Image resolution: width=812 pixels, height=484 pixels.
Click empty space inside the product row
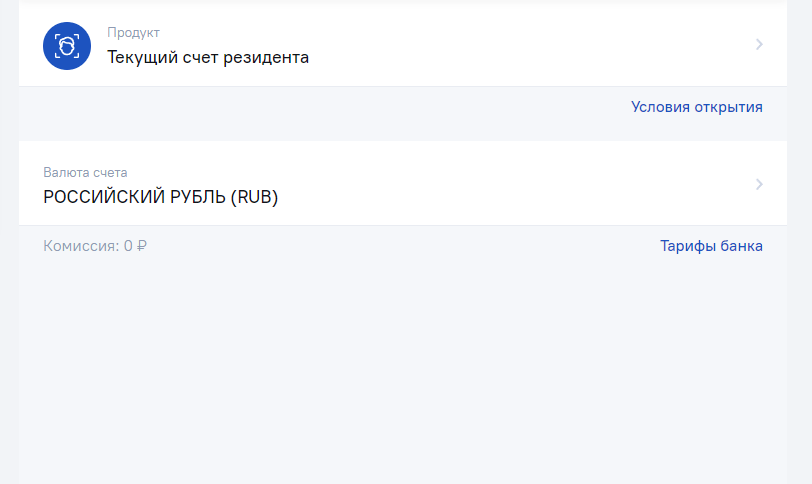coord(518,46)
